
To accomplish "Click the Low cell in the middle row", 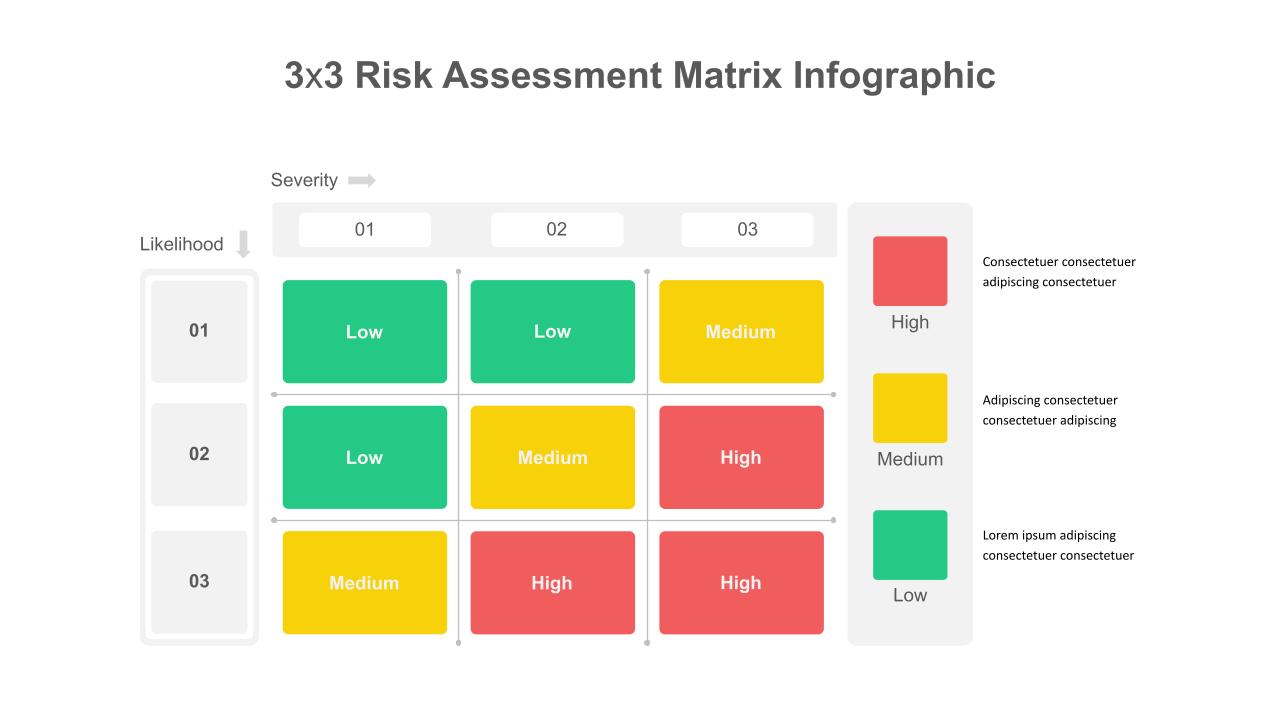I will point(365,457).
